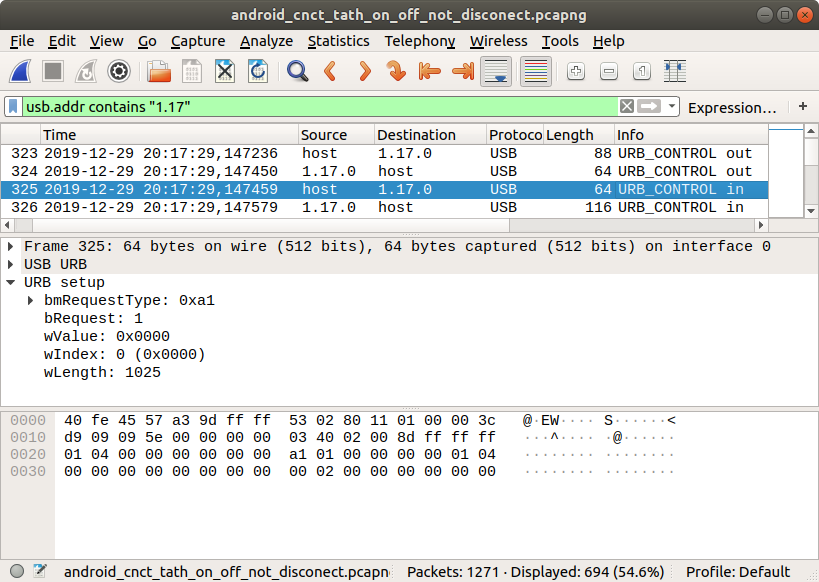Open the Expression… dialog
Viewport: 819px width, 582px height.
coord(732,108)
